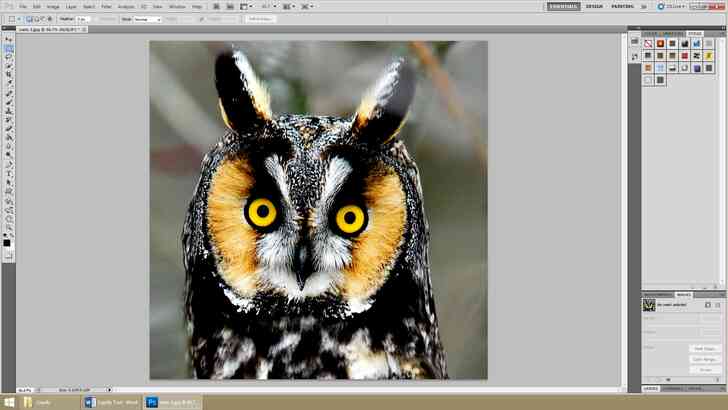This screenshot has width=728, height=410.
Task: Open the Filter menu
Action: tap(106, 7)
